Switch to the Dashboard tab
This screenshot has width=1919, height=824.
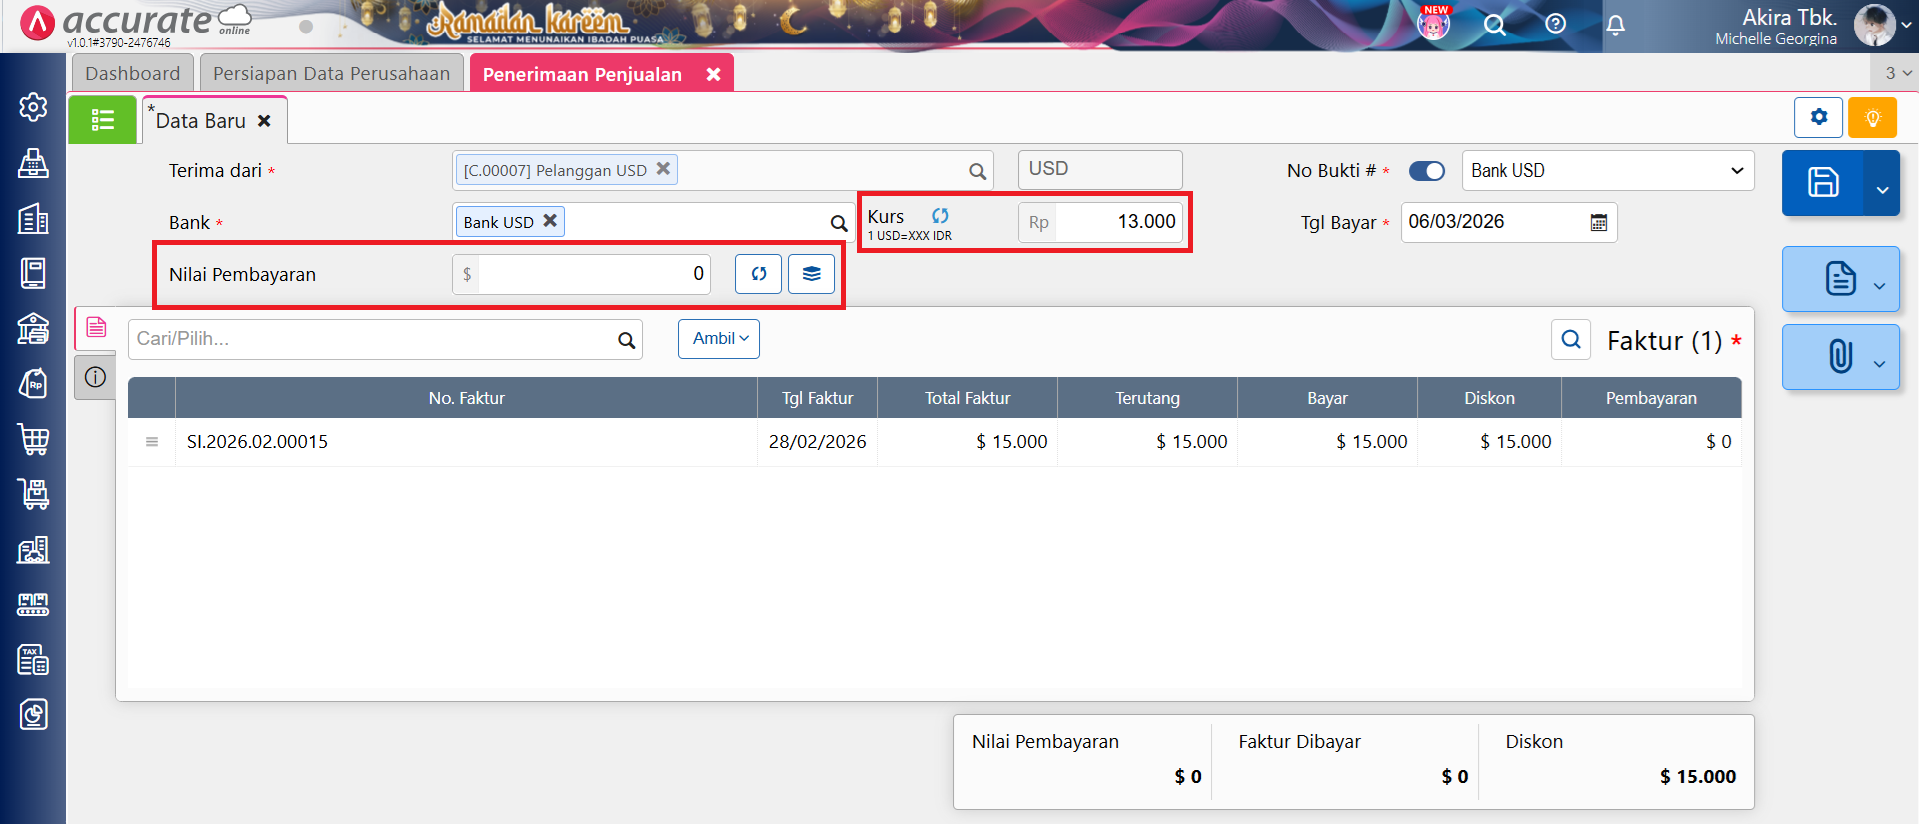[x=132, y=74]
